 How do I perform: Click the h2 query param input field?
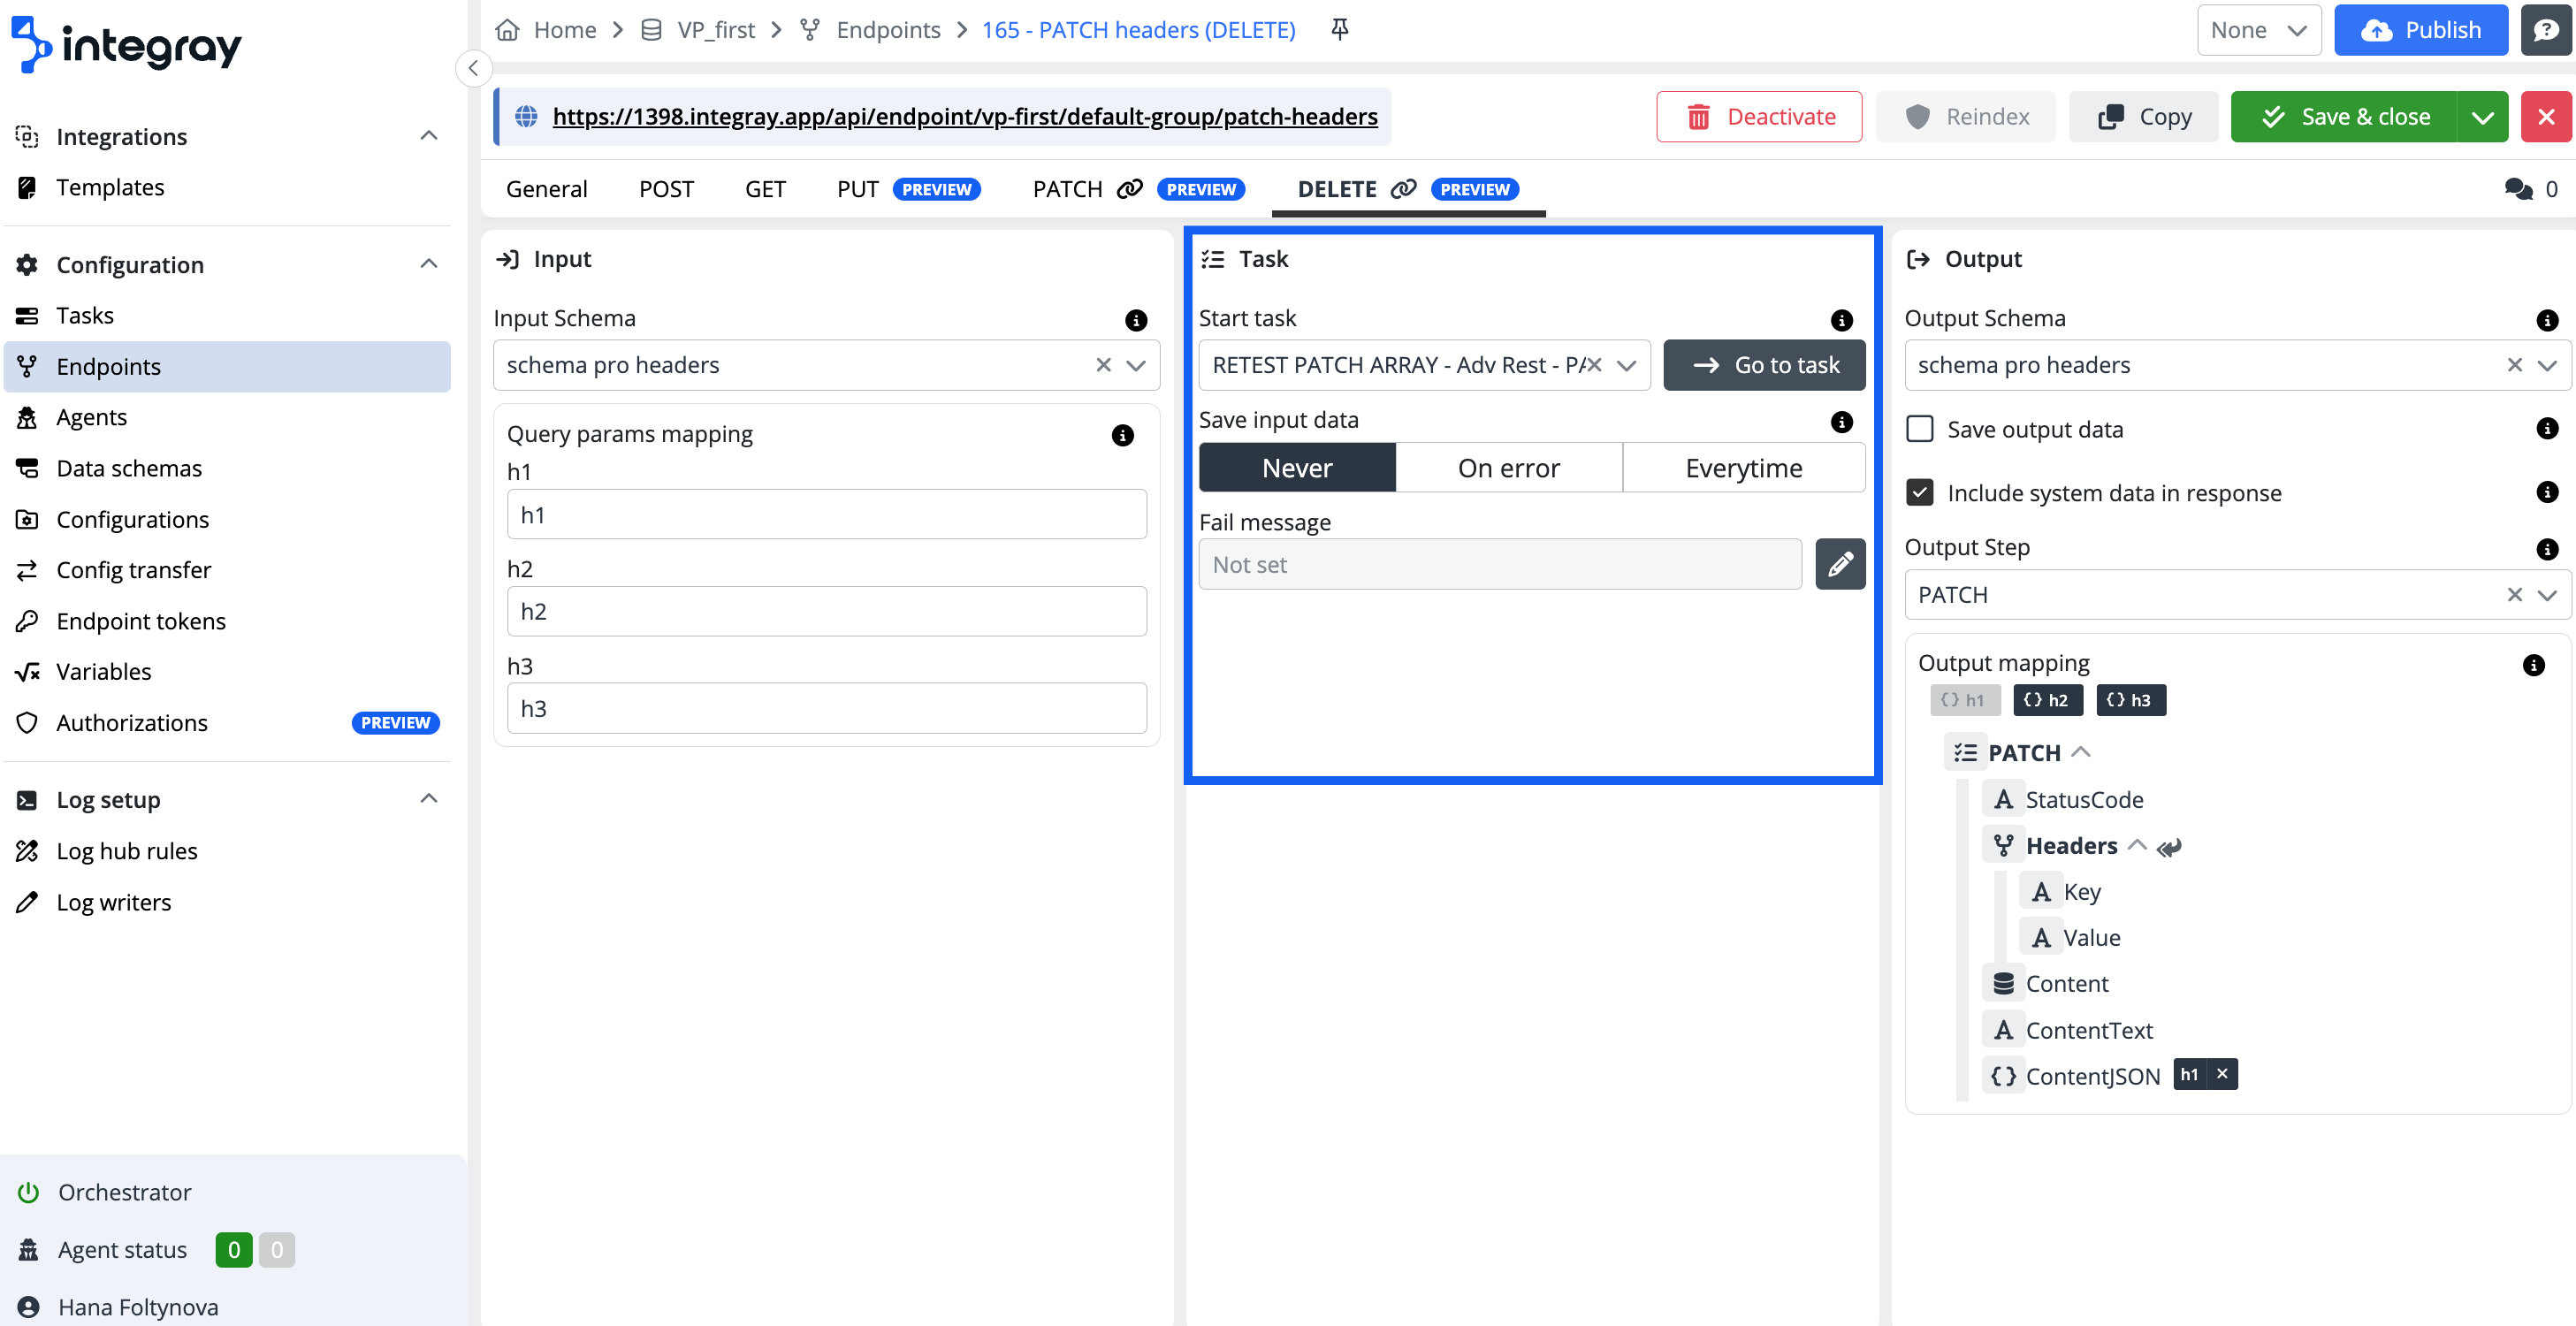pos(826,612)
